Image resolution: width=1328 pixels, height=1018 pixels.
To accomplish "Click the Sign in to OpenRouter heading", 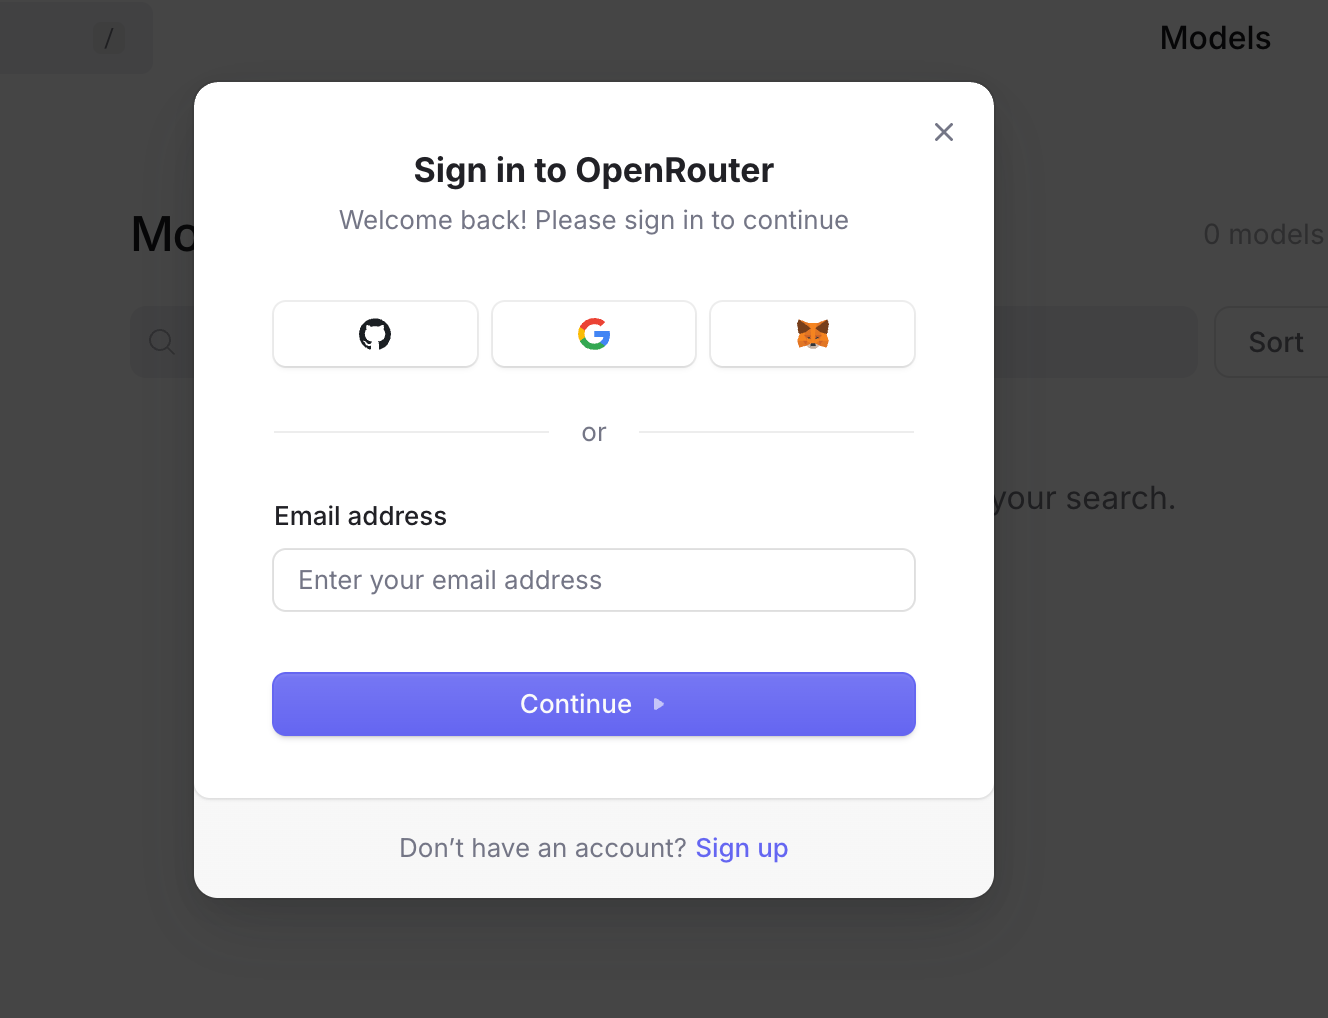I will pos(594,170).
